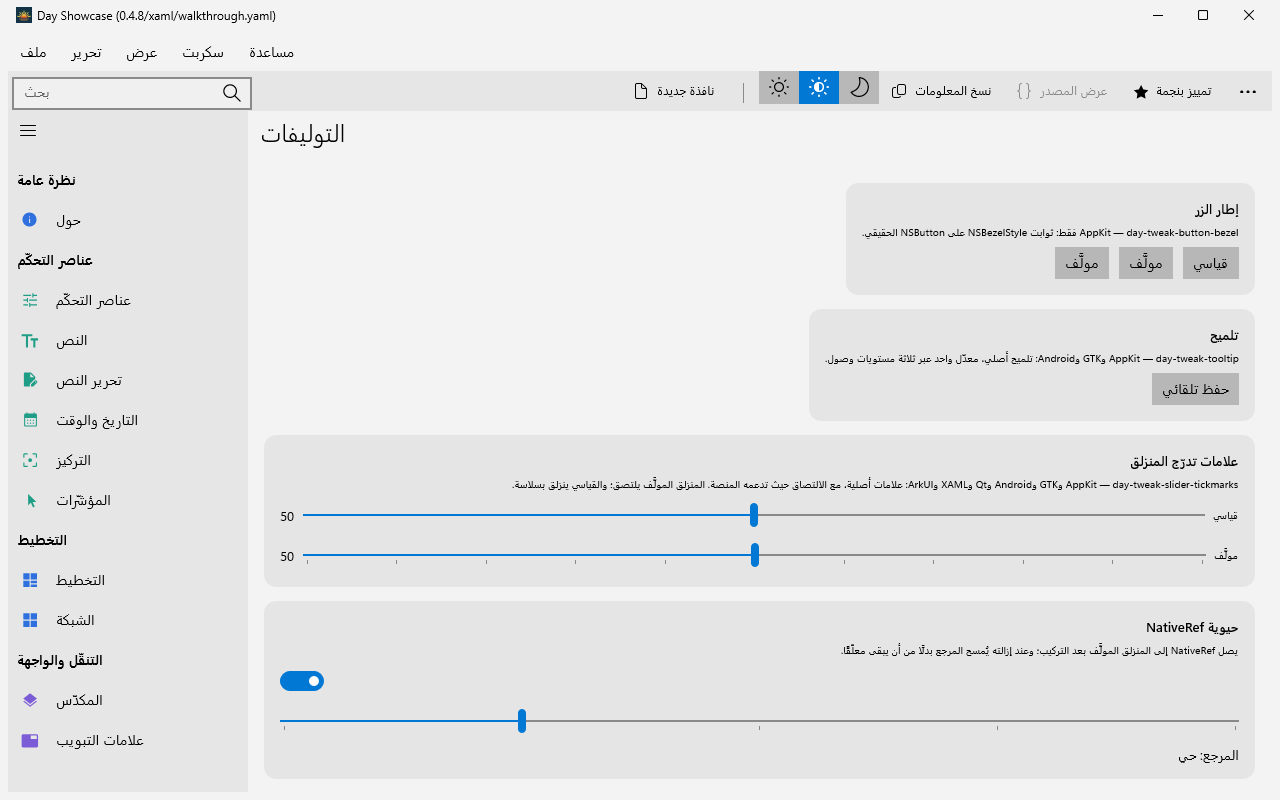Open the ملف menu

click(x=32, y=53)
